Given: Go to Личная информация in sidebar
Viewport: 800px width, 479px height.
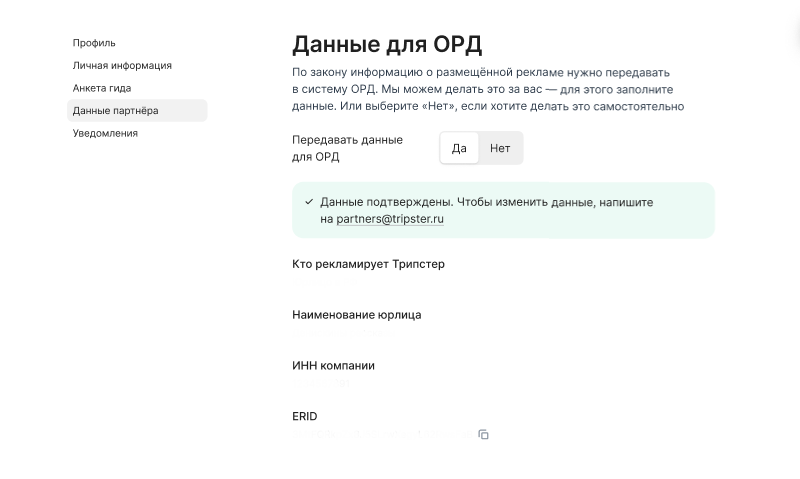Looking at the screenshot, I should pyautogui.click(x=122, y=65).
